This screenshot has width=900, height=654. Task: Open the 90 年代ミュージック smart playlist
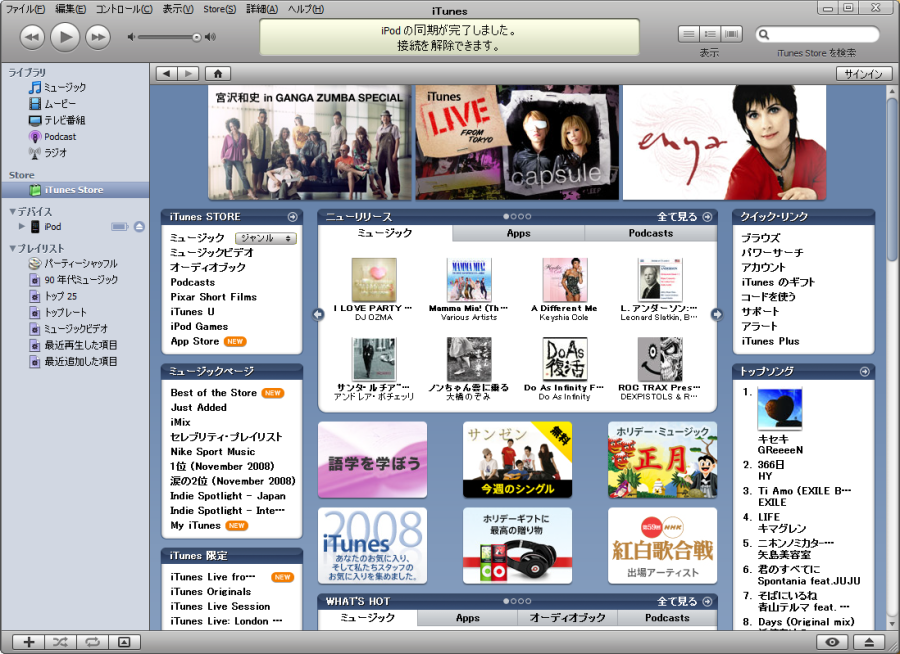[x=75, y=280]
